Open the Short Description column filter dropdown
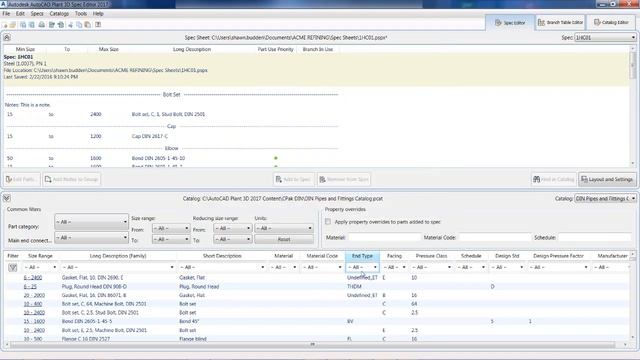Viewport: 640px width, 360px height. (x=222, y=267)
